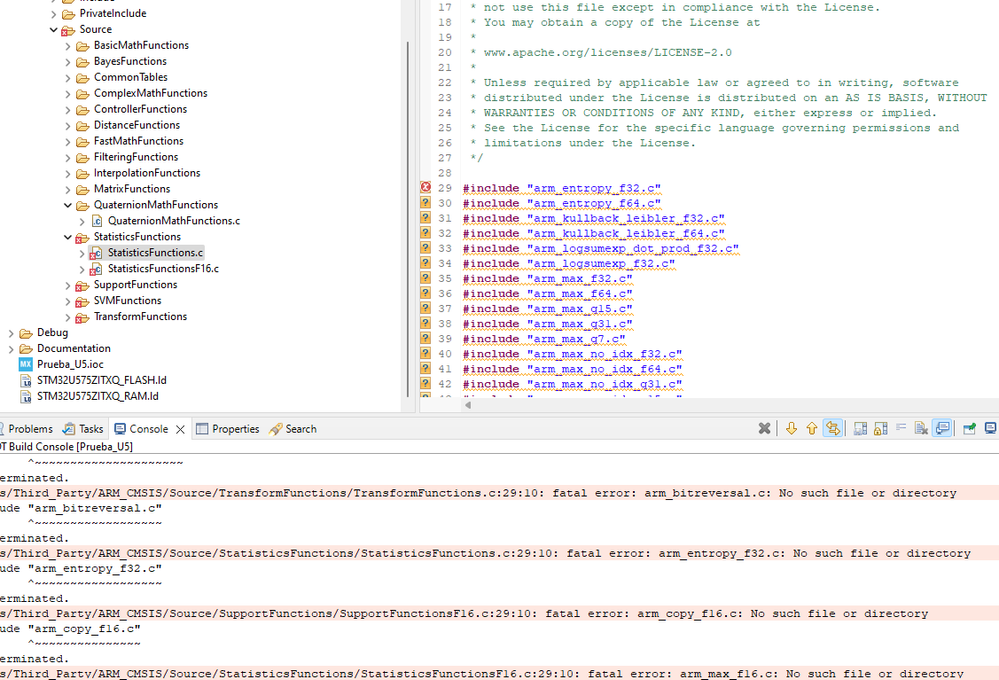Click www.apache.org/licenses/LICENSE-2.0 comment text
Viewport: 999px width, 680px height.
(607, 52)
